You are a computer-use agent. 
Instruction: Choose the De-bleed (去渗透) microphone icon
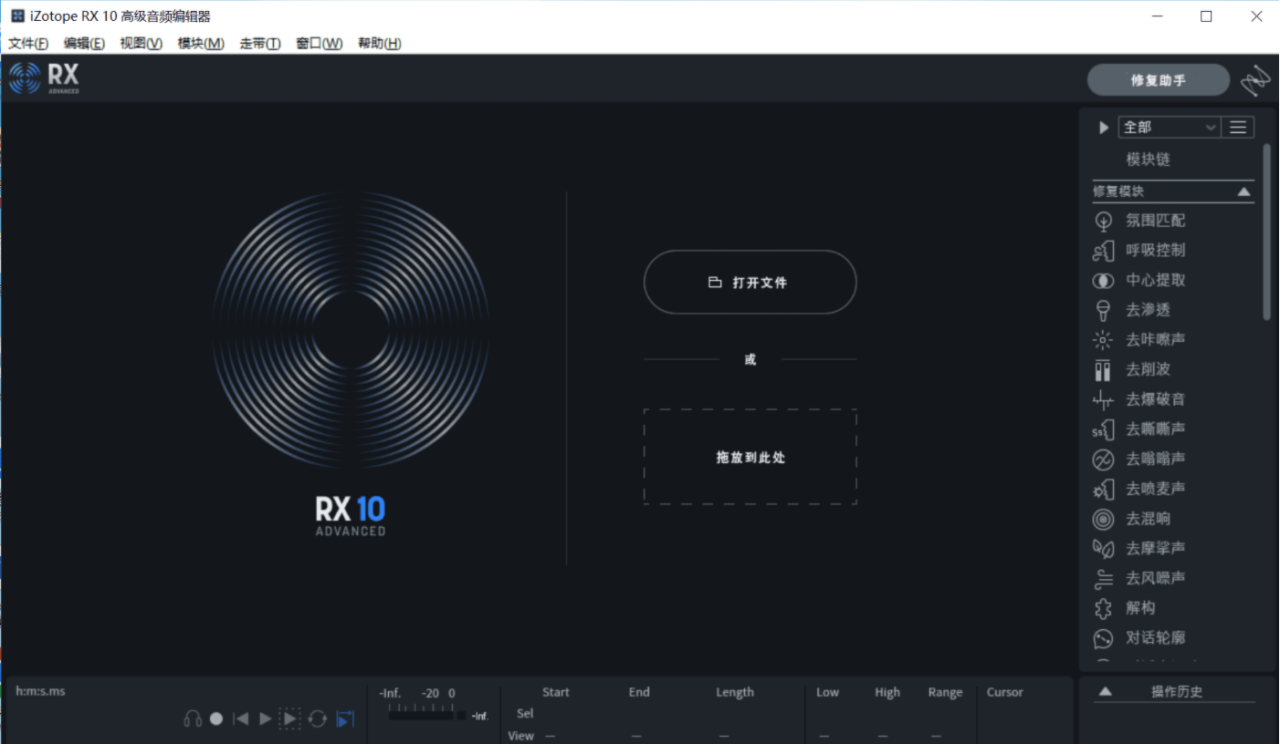tap(1103, 310)
